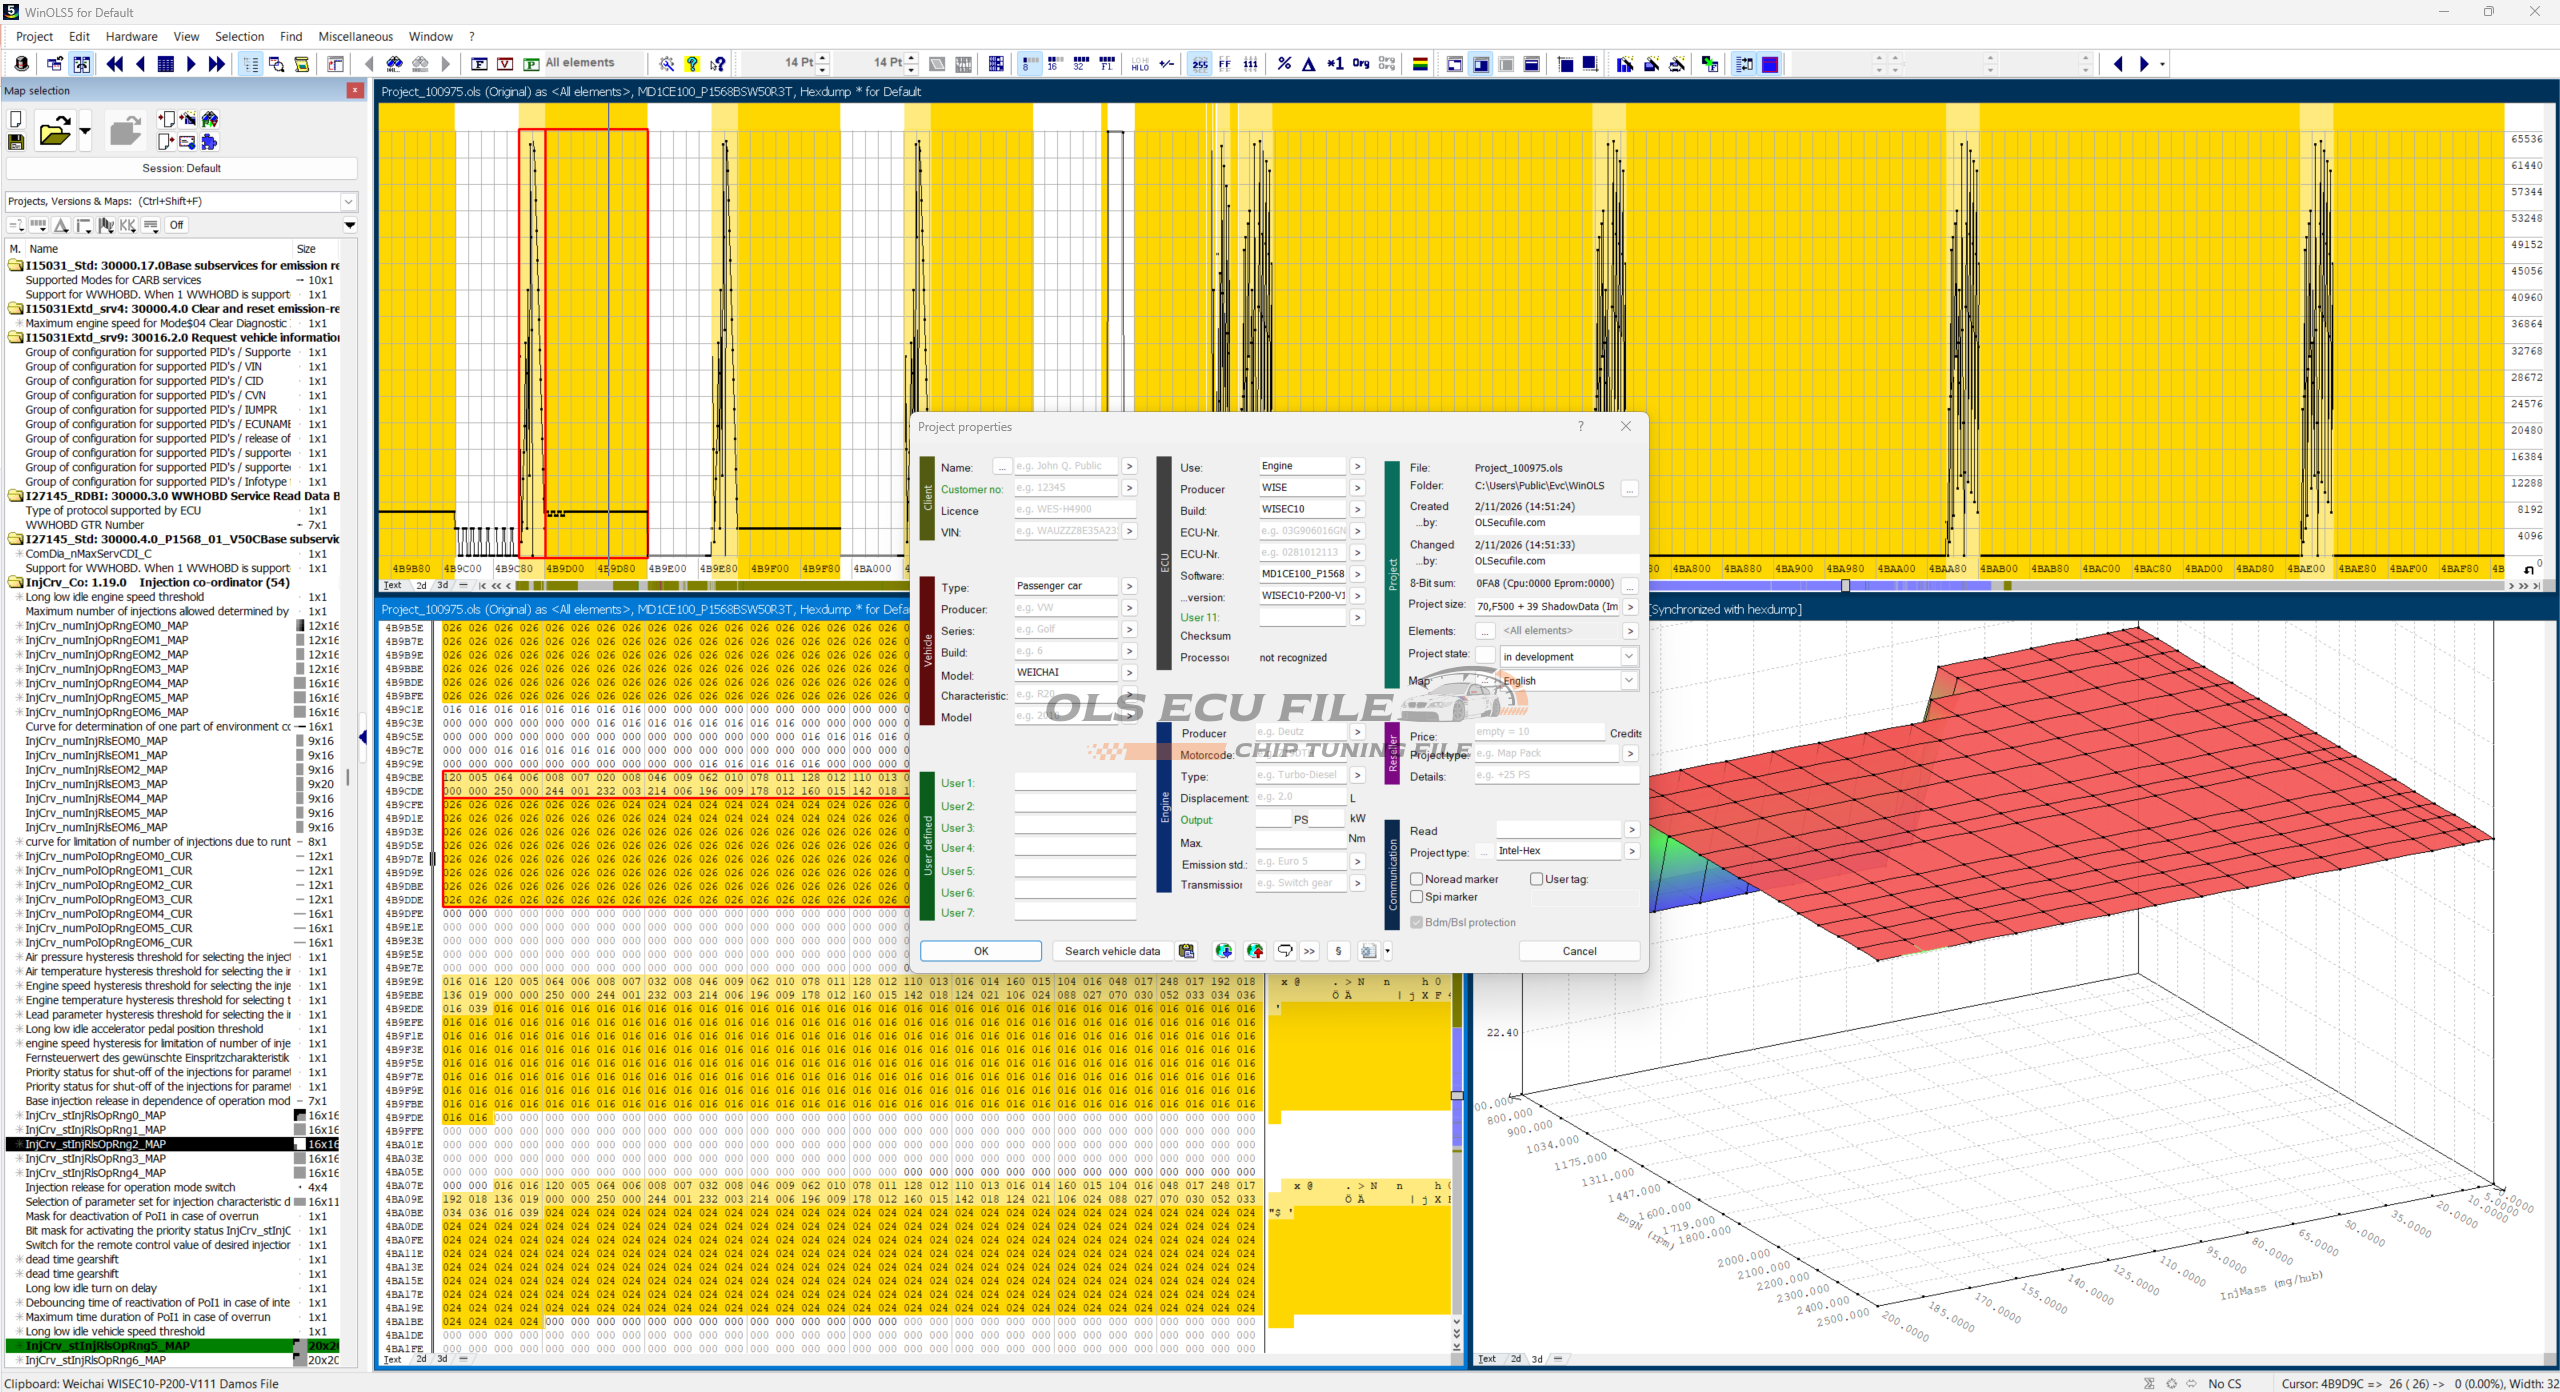The height and width of the screenshot is (1392, 2560).
Task: Click the binoculars search icon in toolbar
Action: [x=394, y=64]
